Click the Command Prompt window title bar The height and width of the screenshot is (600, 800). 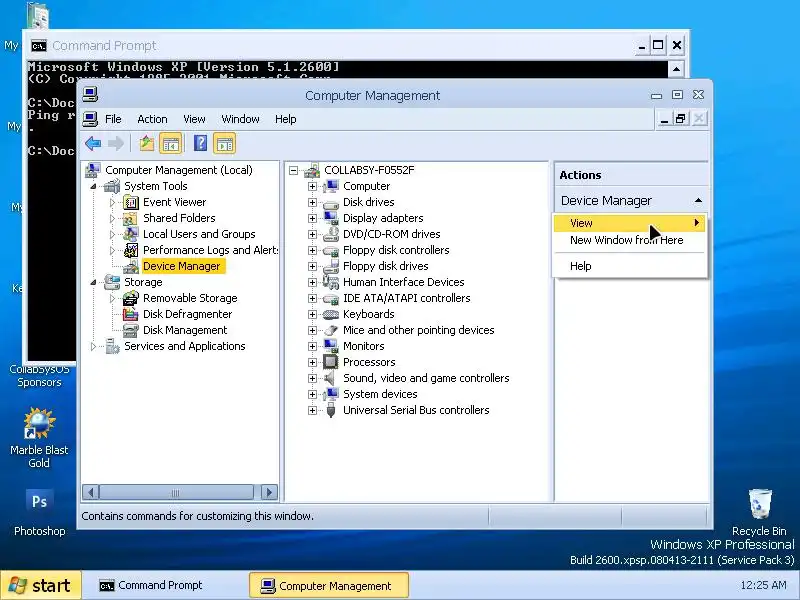332,45
